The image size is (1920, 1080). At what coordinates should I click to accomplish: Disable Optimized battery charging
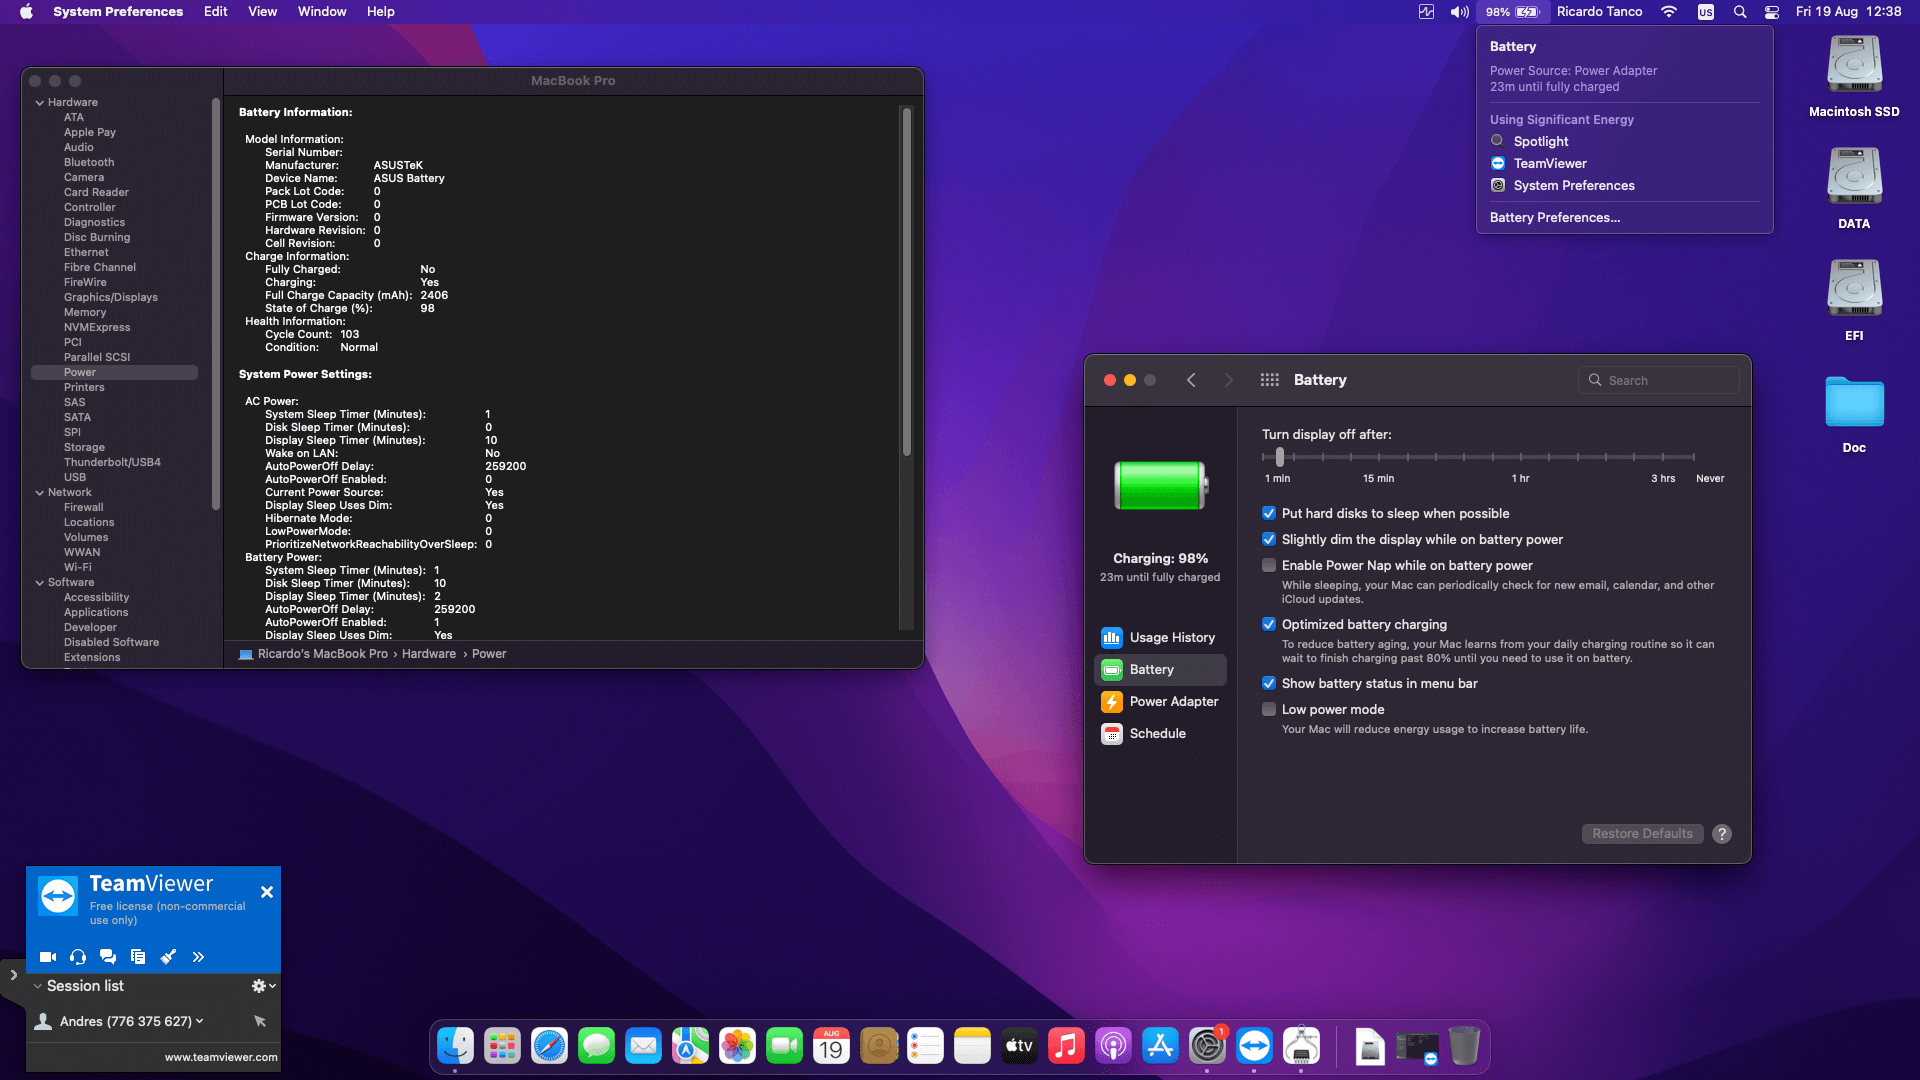(x=1269, y=624)
